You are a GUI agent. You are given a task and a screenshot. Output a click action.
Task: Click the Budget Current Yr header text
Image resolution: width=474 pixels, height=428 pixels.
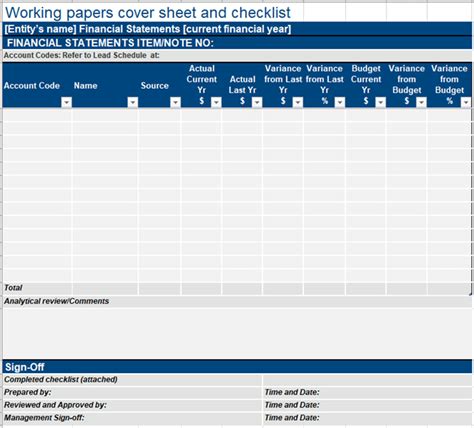366,79
